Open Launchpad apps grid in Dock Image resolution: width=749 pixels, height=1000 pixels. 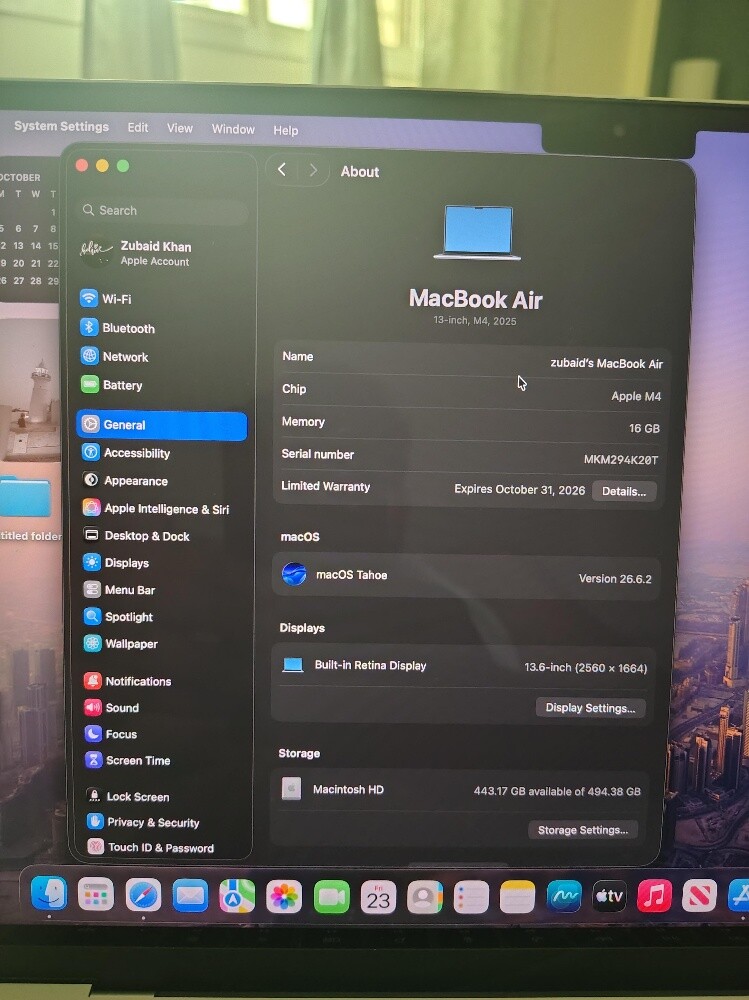pos(96,895)
